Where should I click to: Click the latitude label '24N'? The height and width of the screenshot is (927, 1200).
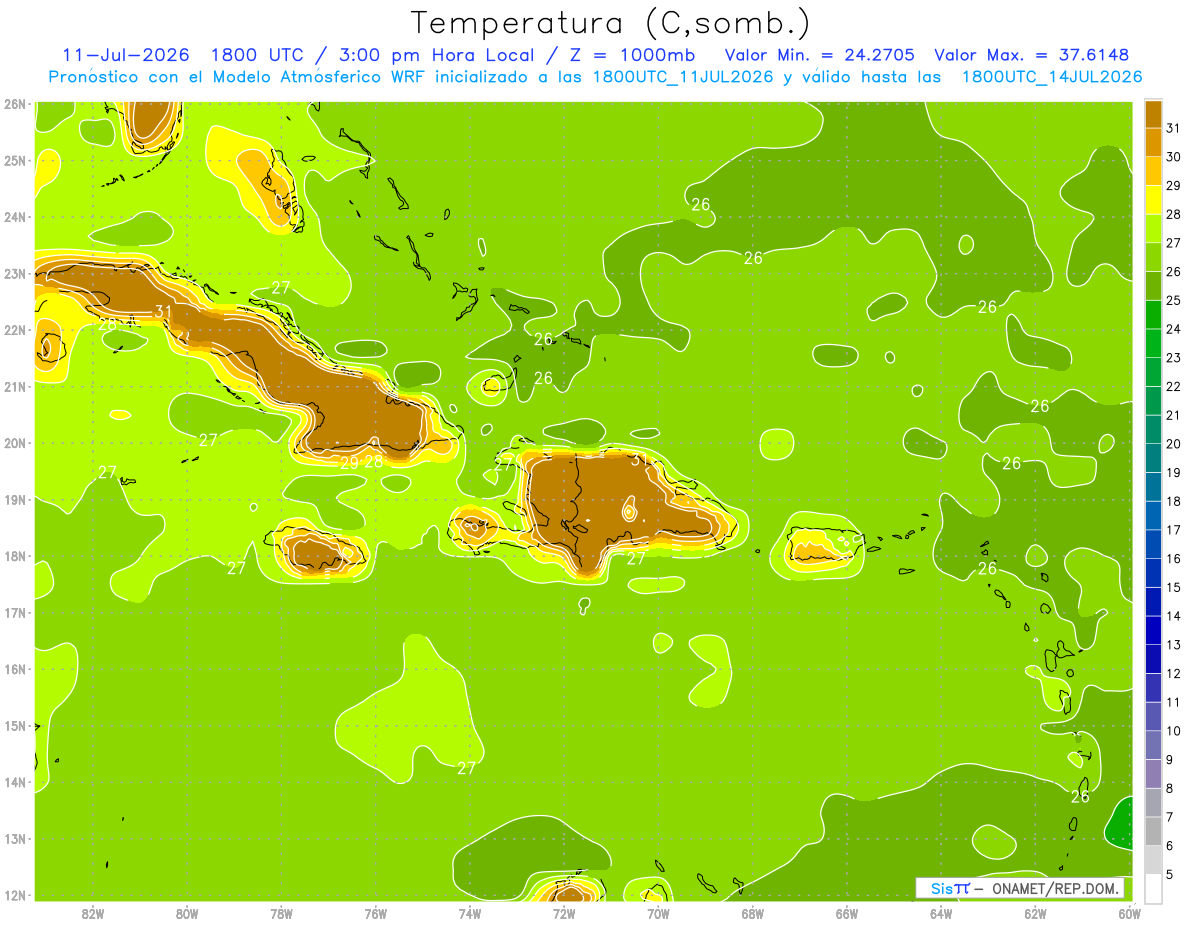15,217
